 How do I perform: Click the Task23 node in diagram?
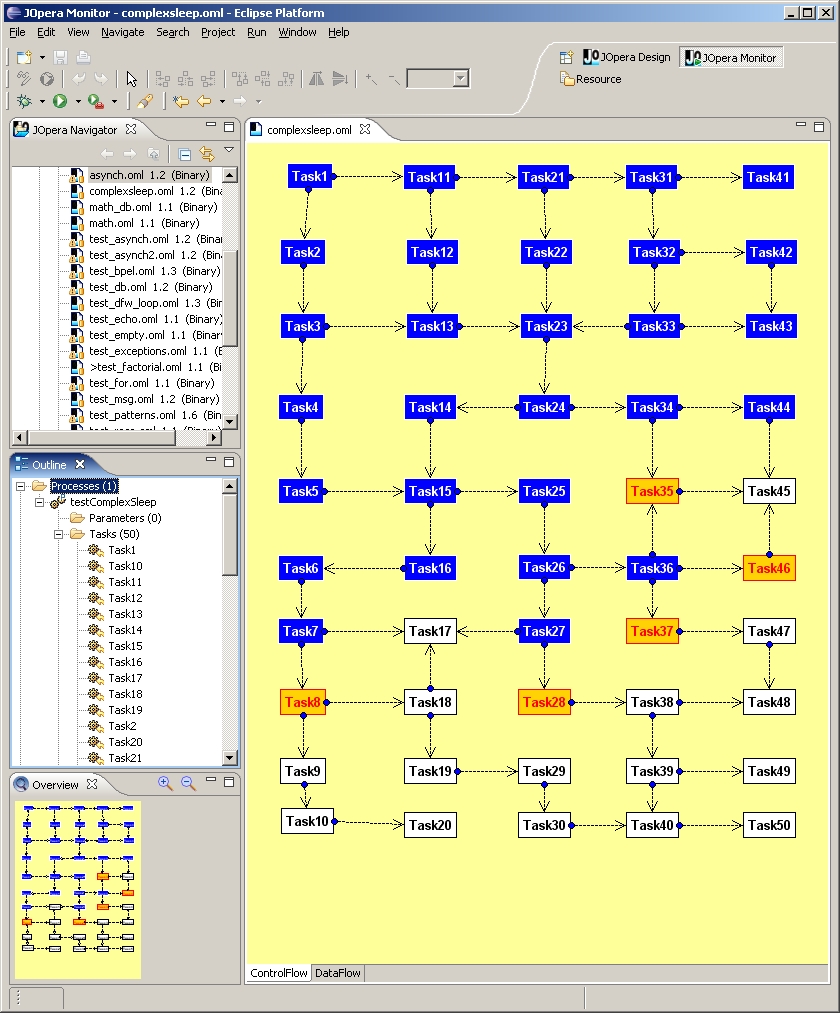546,326
